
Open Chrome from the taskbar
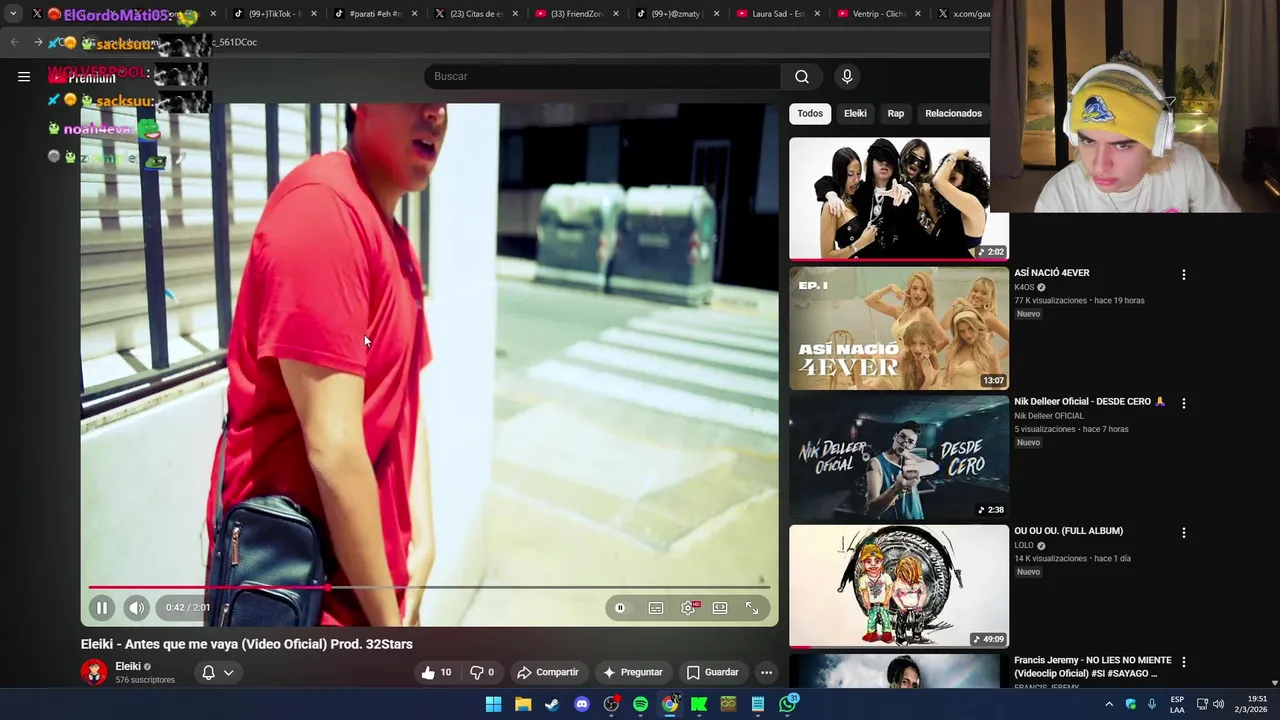tap(670, 704)
